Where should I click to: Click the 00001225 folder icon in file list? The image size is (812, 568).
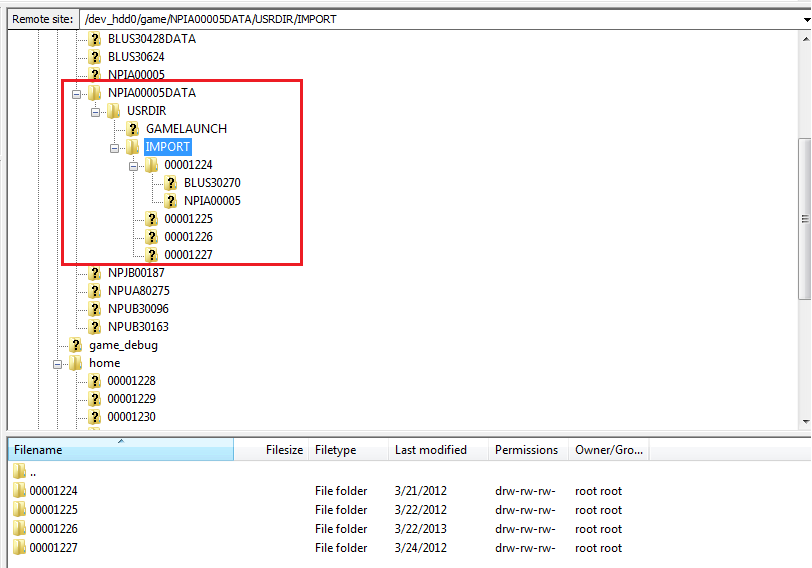coord(19,509)
